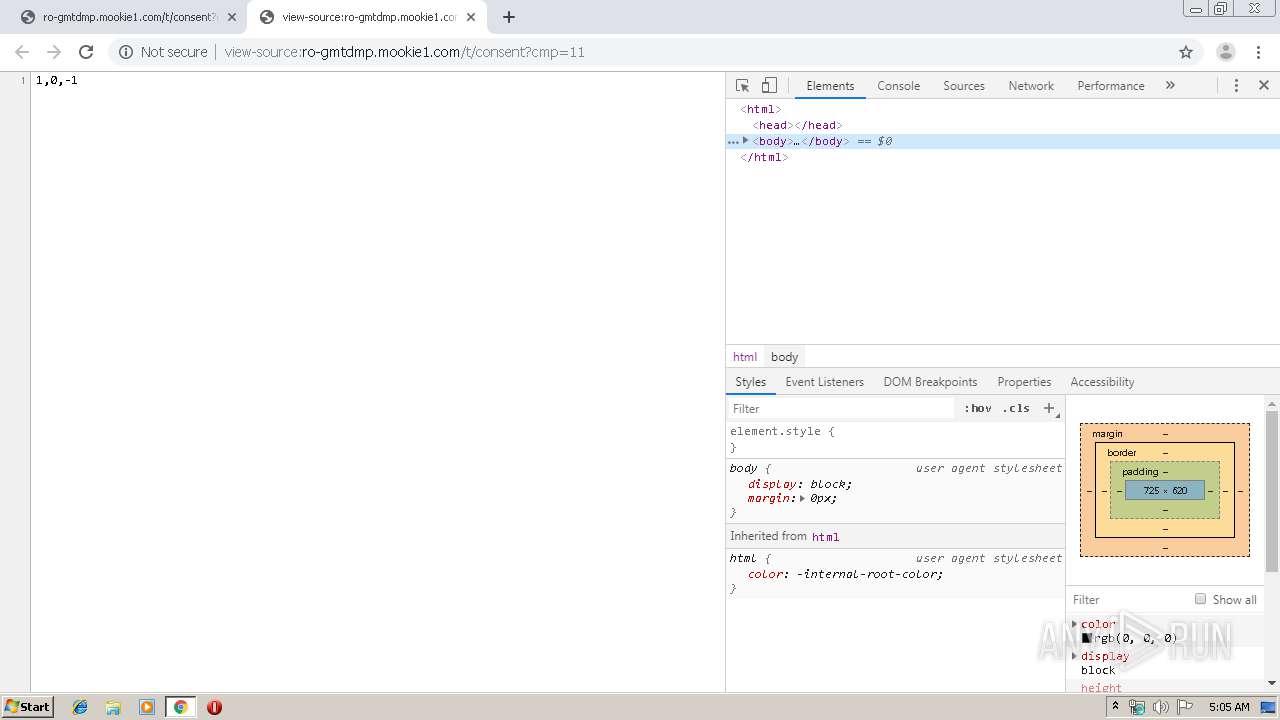Switch to the Elements panel tab
1280x720 pixels.
[830, 86]
